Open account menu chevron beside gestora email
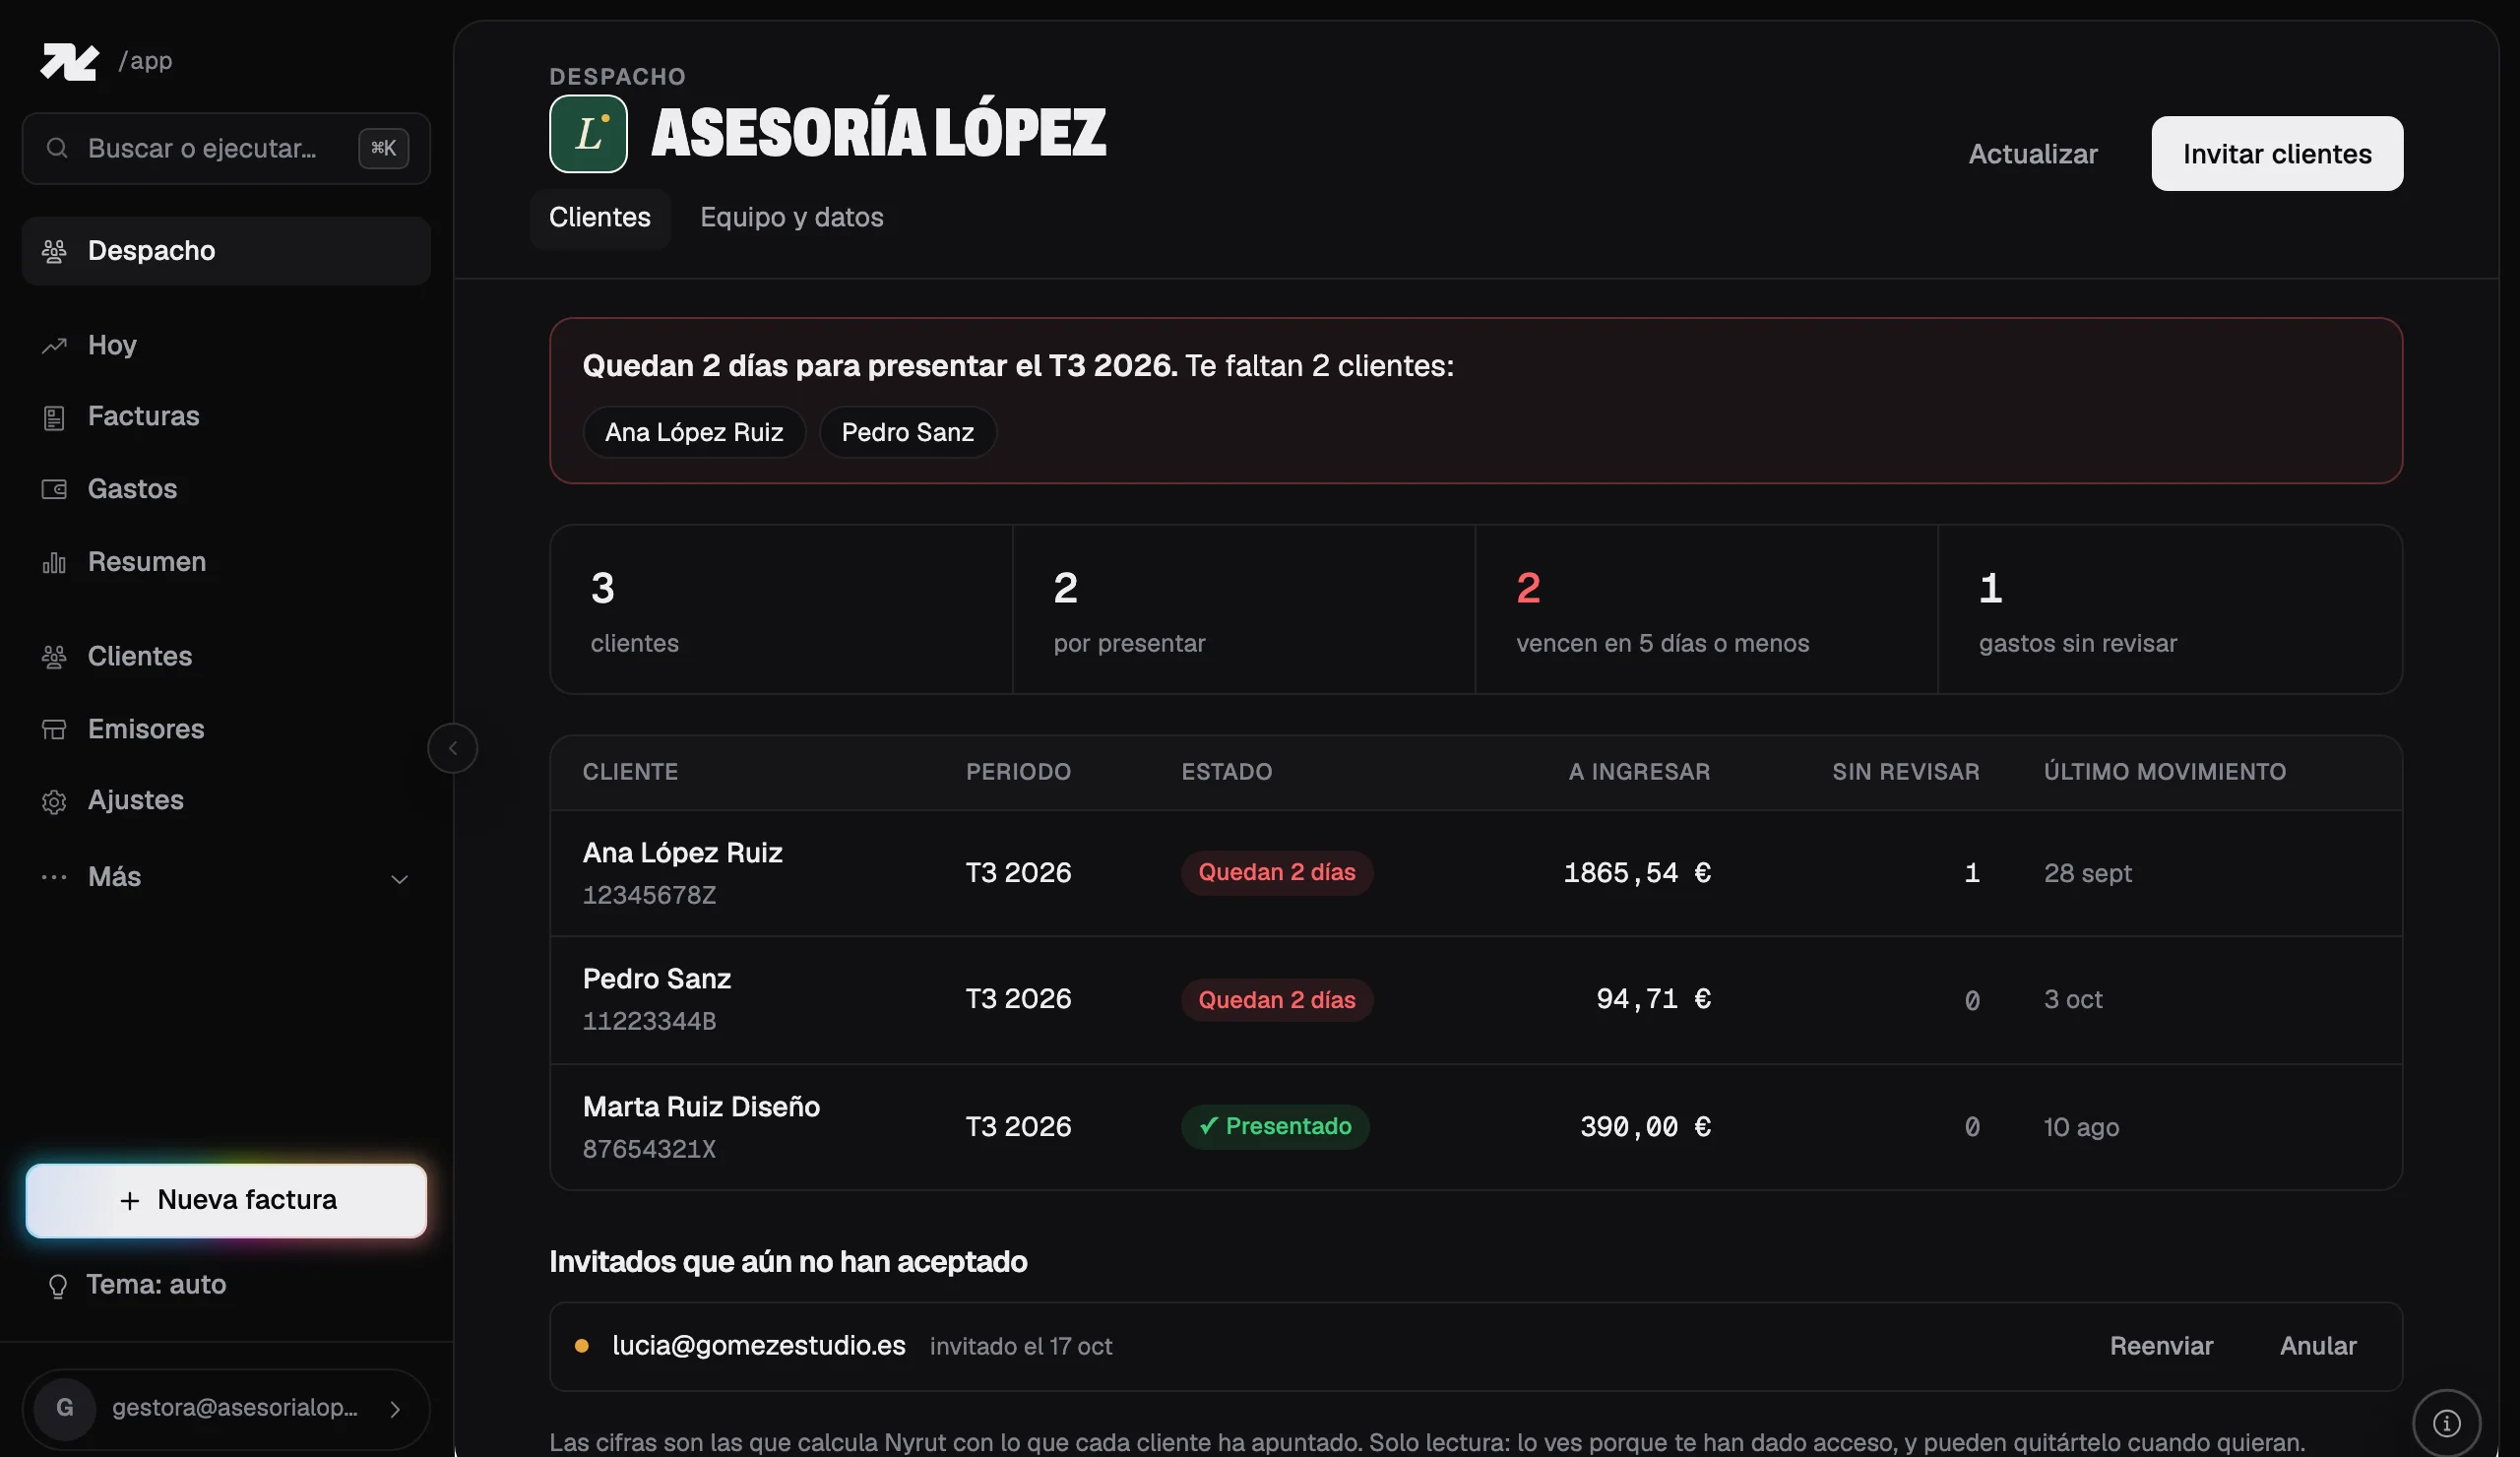This screenshot has height=1457, width=2520. (395, 1409)
